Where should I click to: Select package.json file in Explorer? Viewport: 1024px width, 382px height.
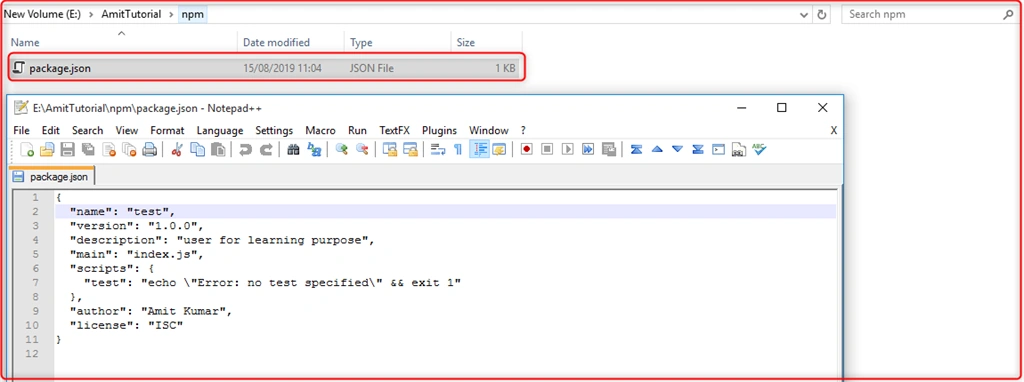pos(265,67)
